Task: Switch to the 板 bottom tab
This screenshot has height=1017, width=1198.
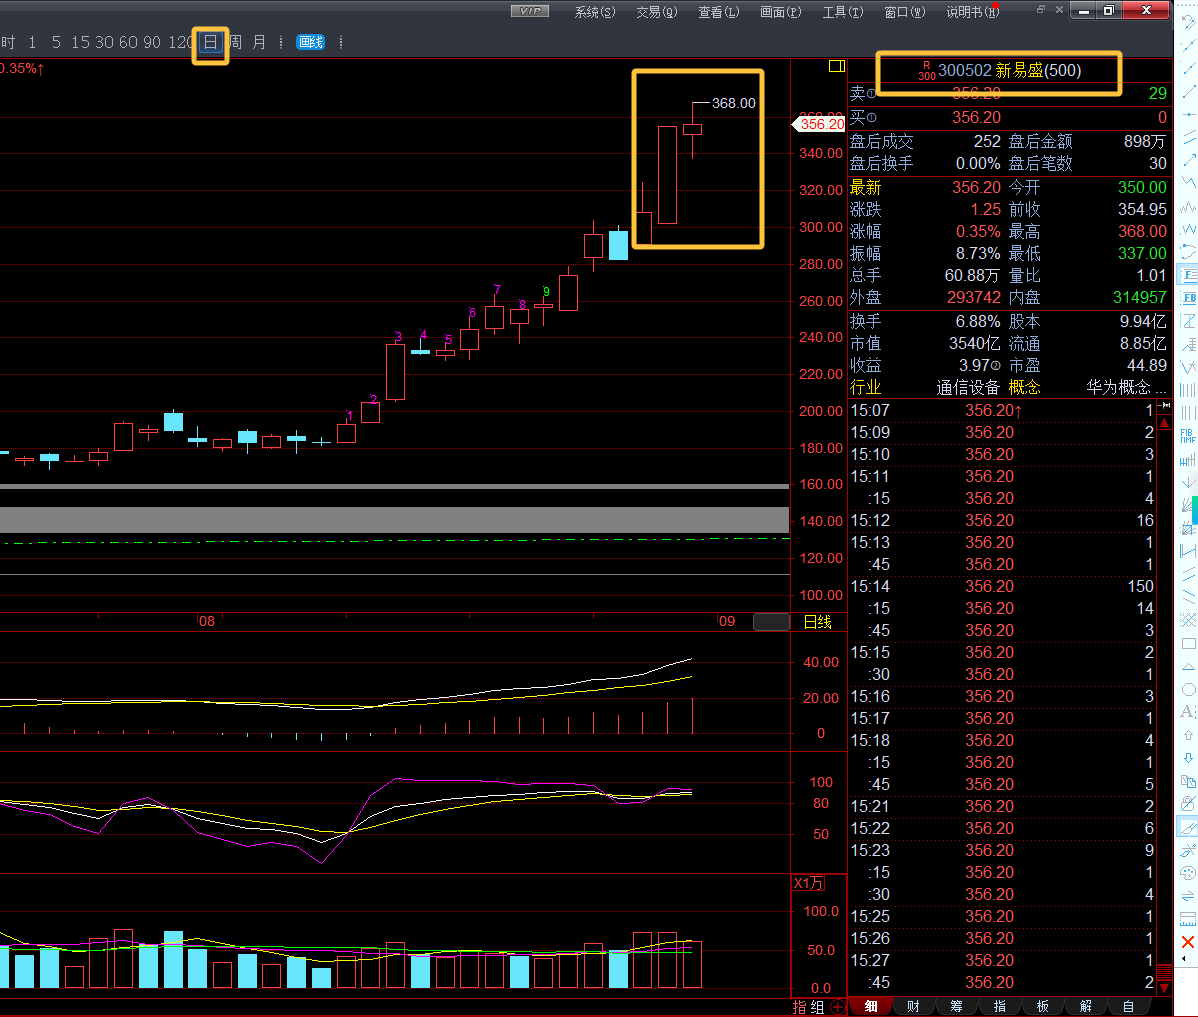Action: point(1042,1006)
